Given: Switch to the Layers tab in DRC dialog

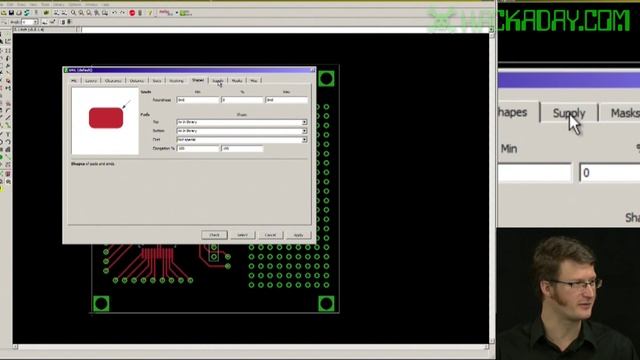Looking at the screenshot, I should pyautogui.click(x=91, y=81).
